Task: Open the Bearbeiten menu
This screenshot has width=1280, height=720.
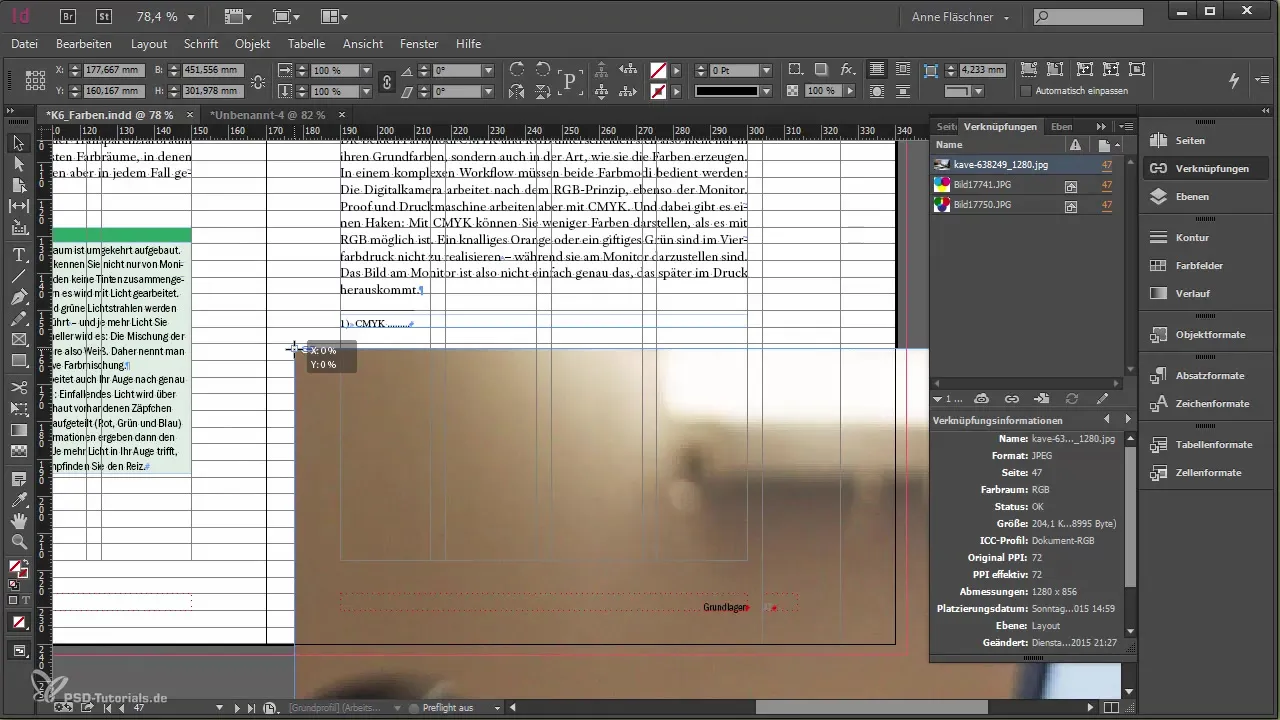Action: pos(84,44)
